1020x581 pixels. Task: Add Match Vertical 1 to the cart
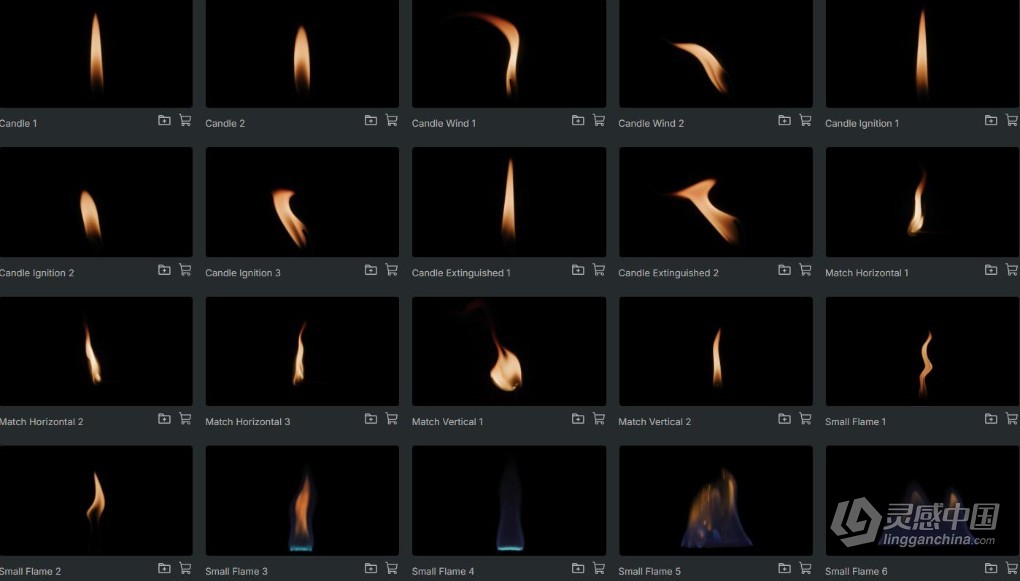598,419
